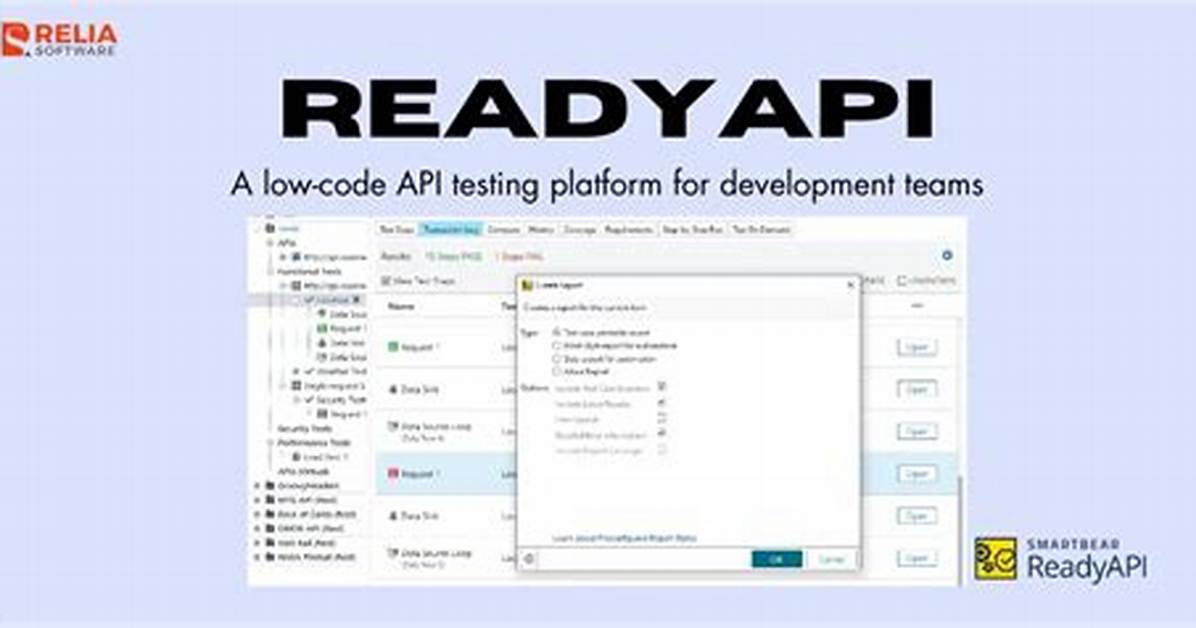1196x628 pixels.
Task: Click the Name column header
Action: (401, 306)
